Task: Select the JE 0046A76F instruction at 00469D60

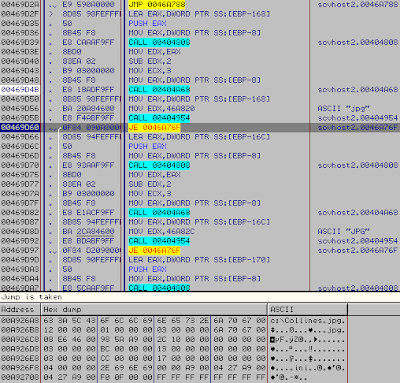Action: point(154,127)
